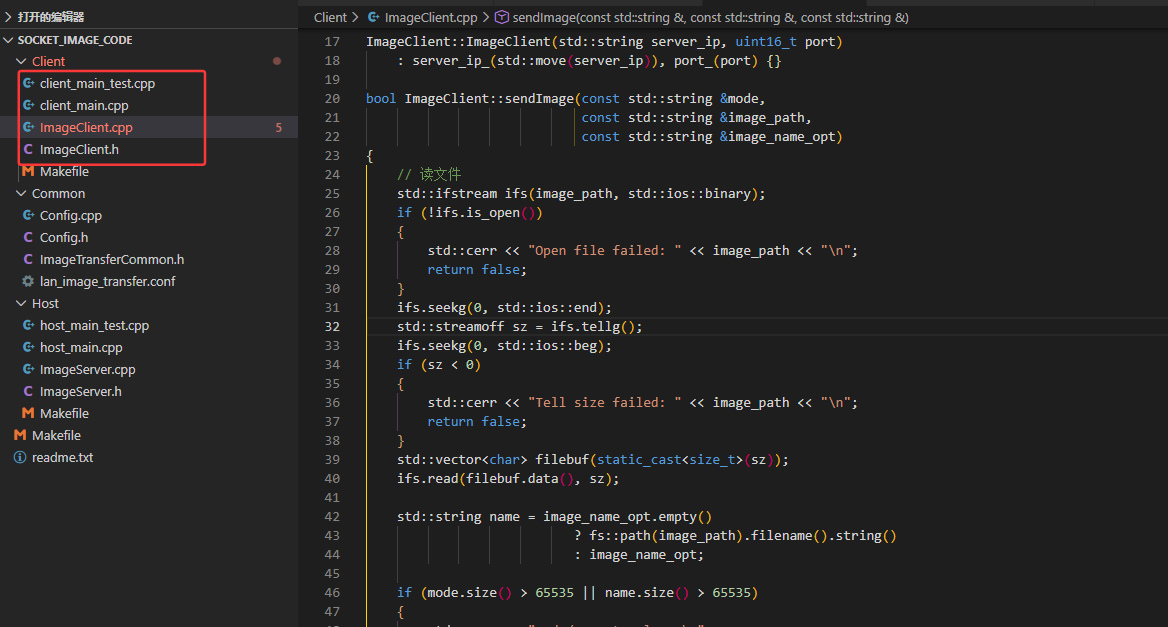
Task: Click 'uint16_t' type in the constructor
Action: (766, 42)
